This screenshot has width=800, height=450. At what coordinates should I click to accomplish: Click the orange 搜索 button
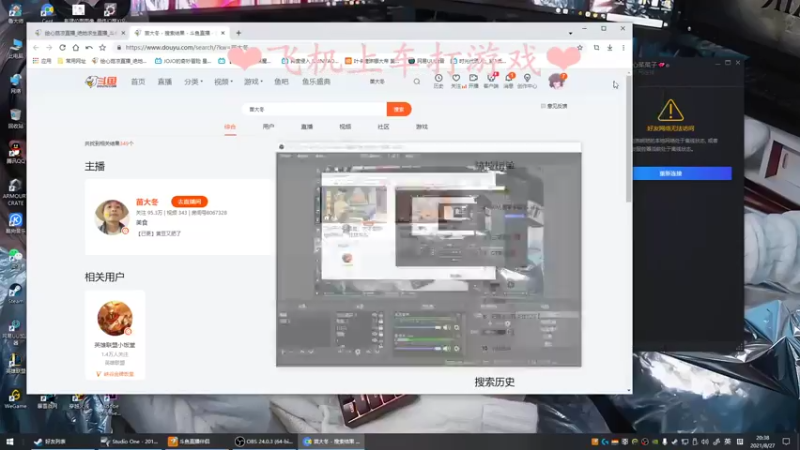point(399,109)
